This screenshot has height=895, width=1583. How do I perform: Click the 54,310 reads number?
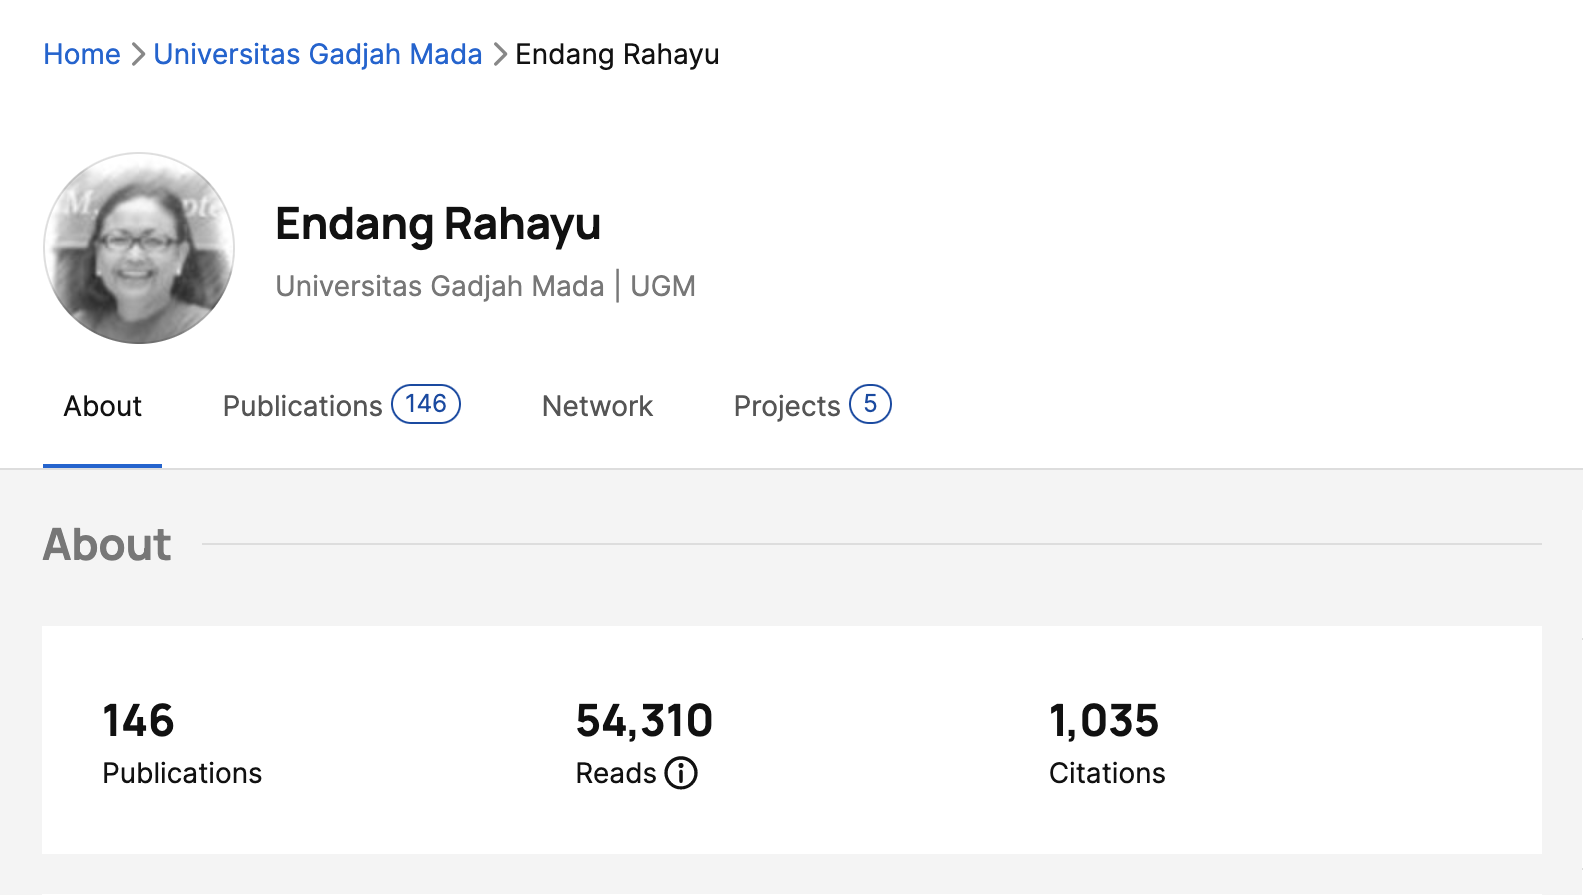(x=644, y=721)
